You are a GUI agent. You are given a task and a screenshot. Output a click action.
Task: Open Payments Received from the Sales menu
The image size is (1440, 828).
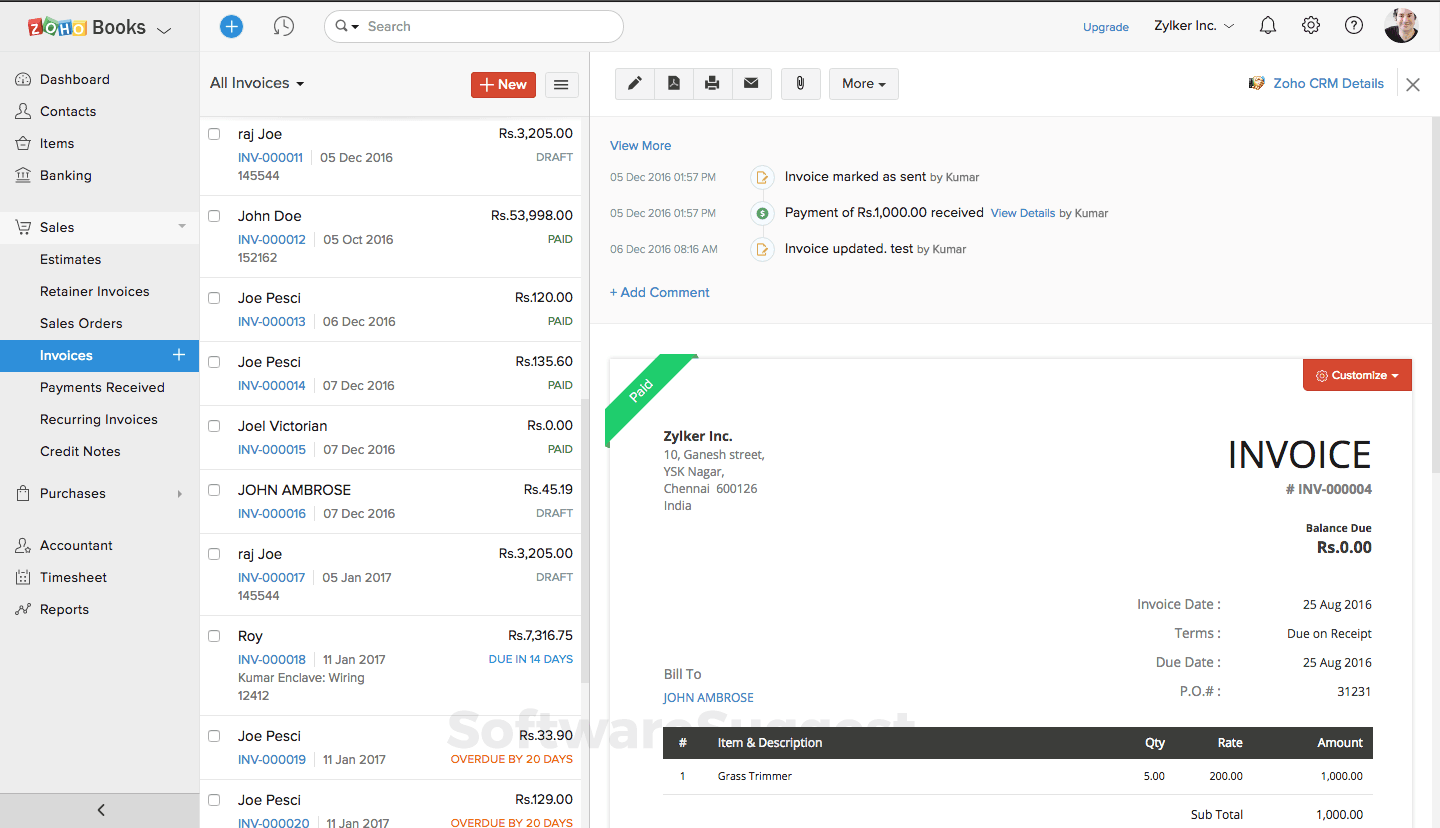pyautogui.click(x=101, y=387)
